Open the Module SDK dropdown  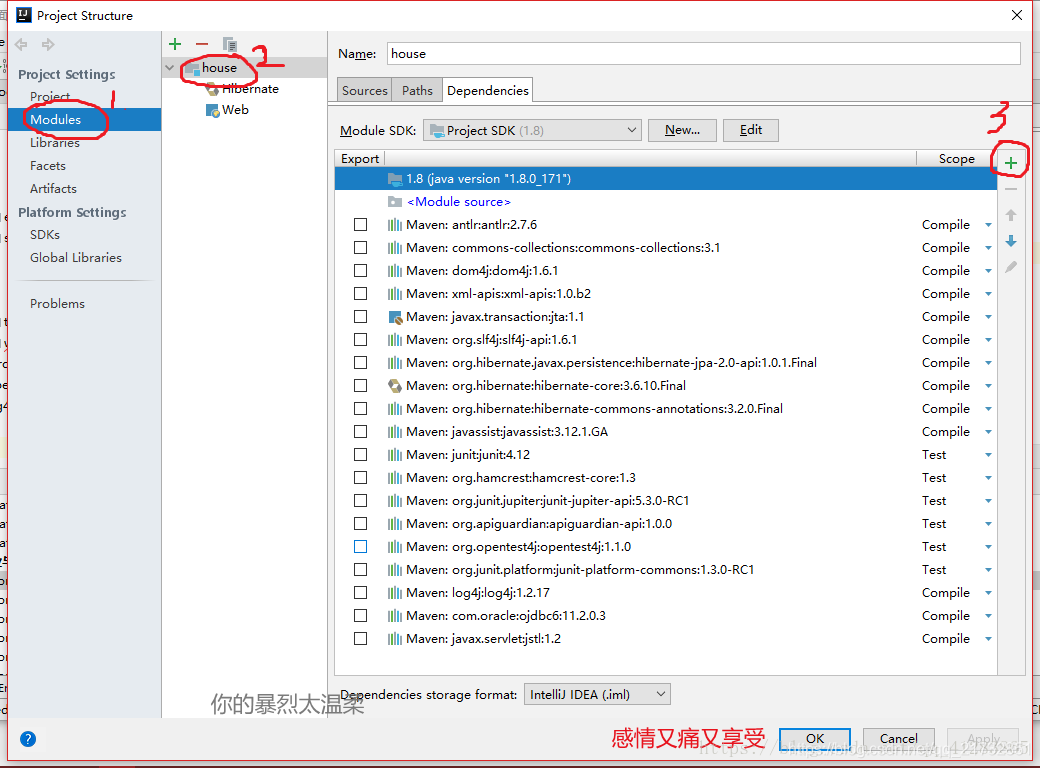(532, 131)
